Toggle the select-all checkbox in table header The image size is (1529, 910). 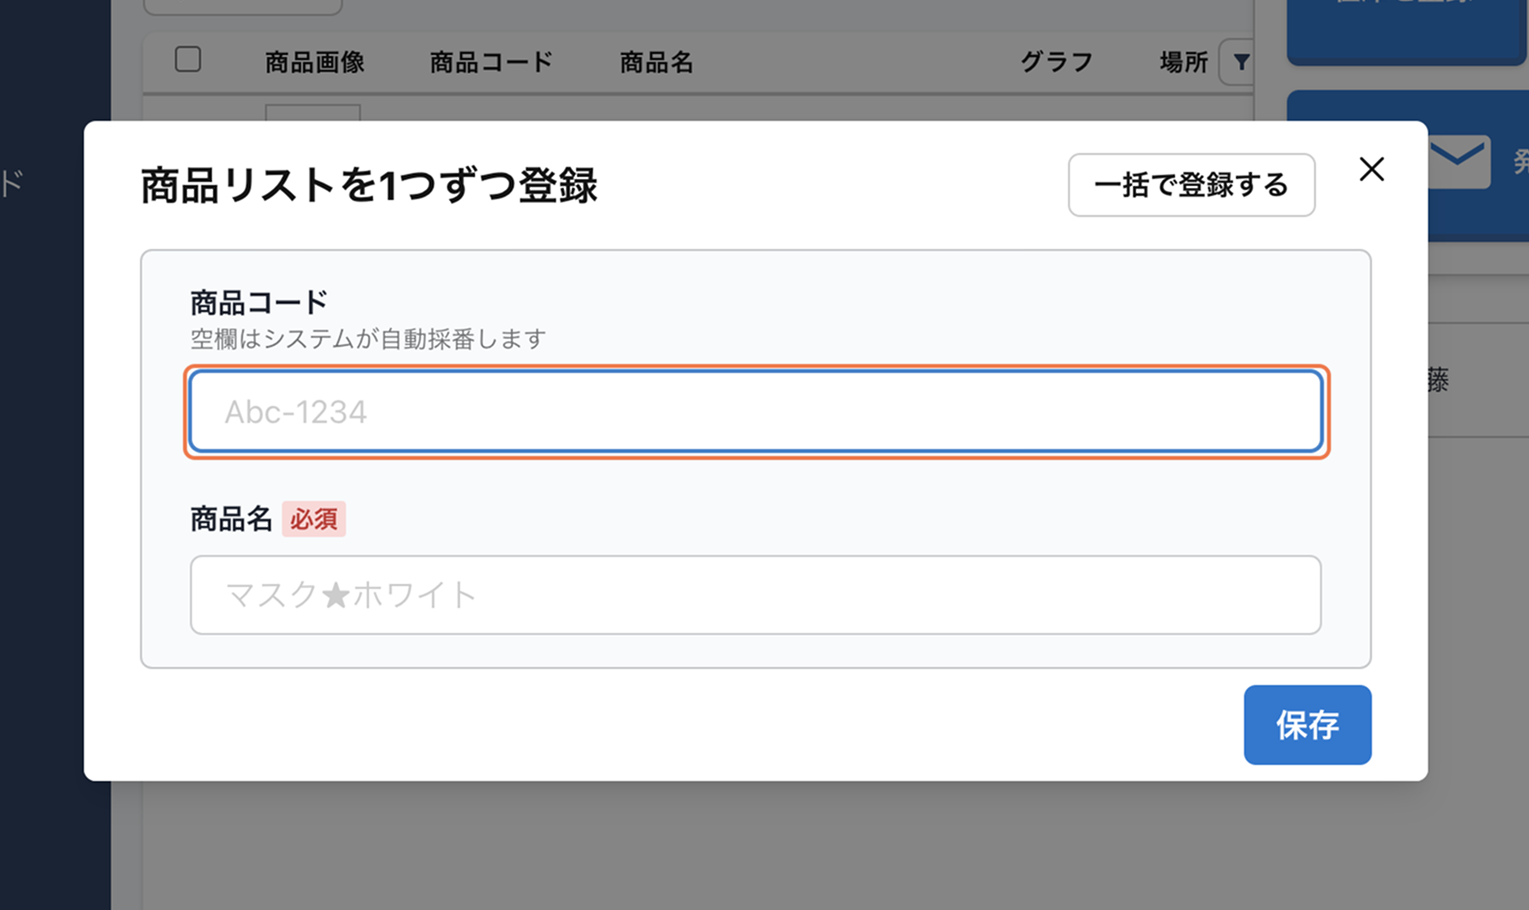click(x=188, y=60)
